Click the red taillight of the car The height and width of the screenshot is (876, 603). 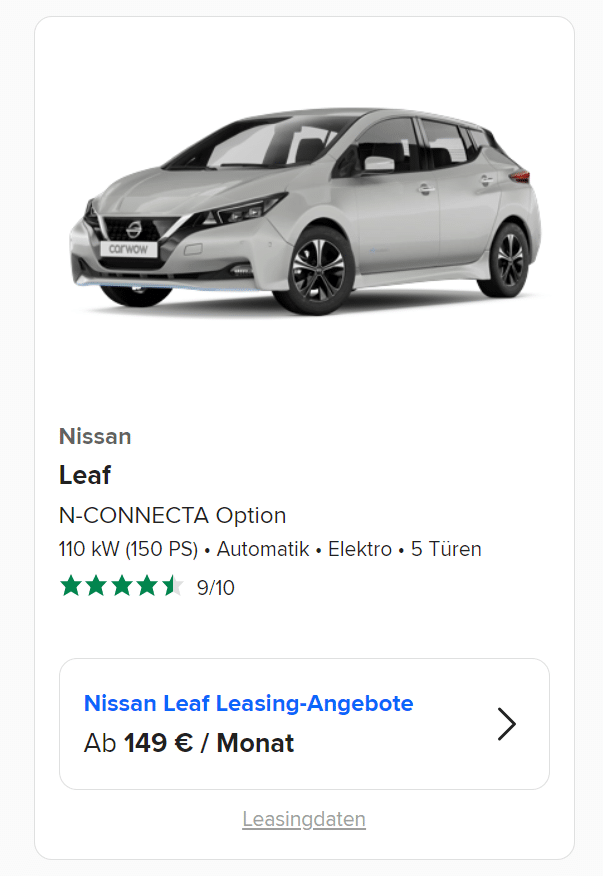520,177
